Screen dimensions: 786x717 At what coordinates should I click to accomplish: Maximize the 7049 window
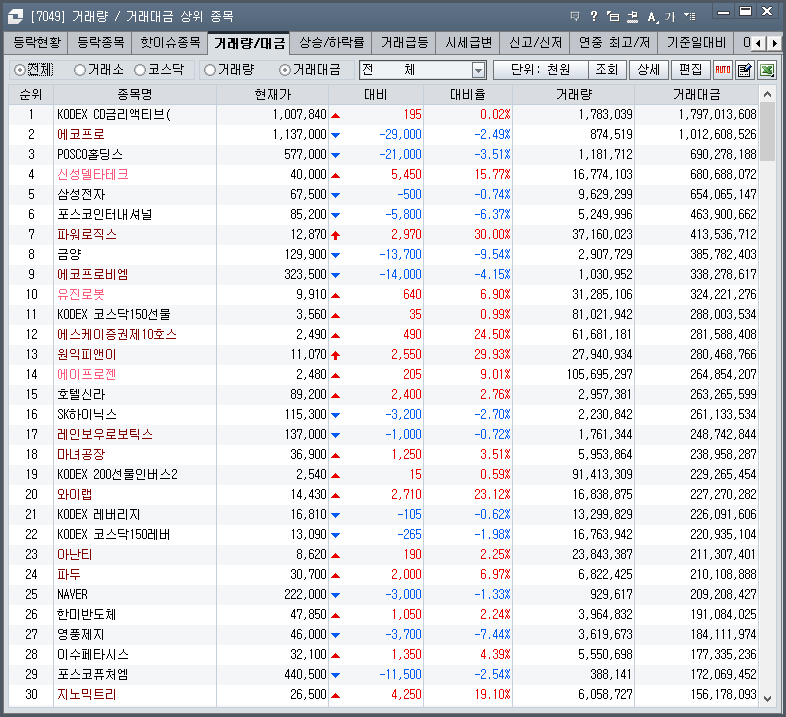[745, 11]
